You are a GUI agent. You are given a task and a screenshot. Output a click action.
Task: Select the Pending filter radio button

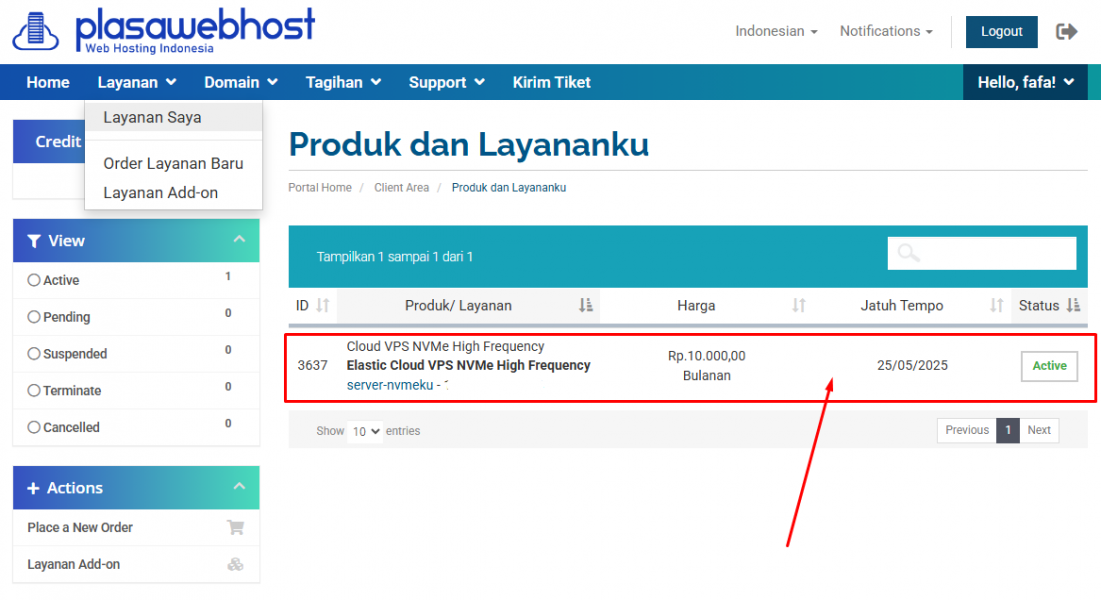tap(34, 317)
